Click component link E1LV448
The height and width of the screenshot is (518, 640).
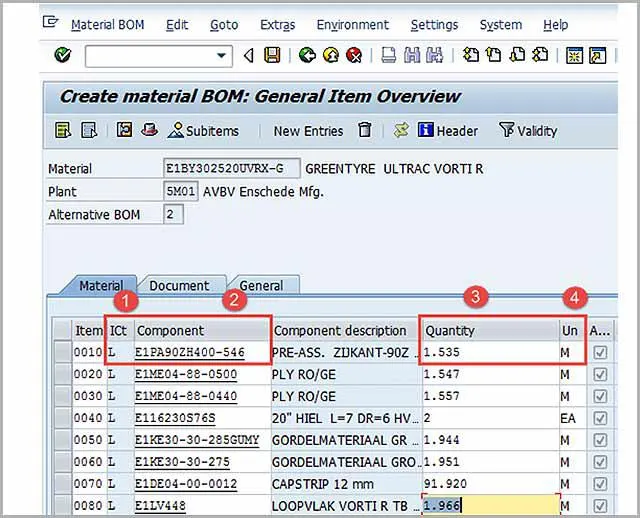tap(160, 506)
